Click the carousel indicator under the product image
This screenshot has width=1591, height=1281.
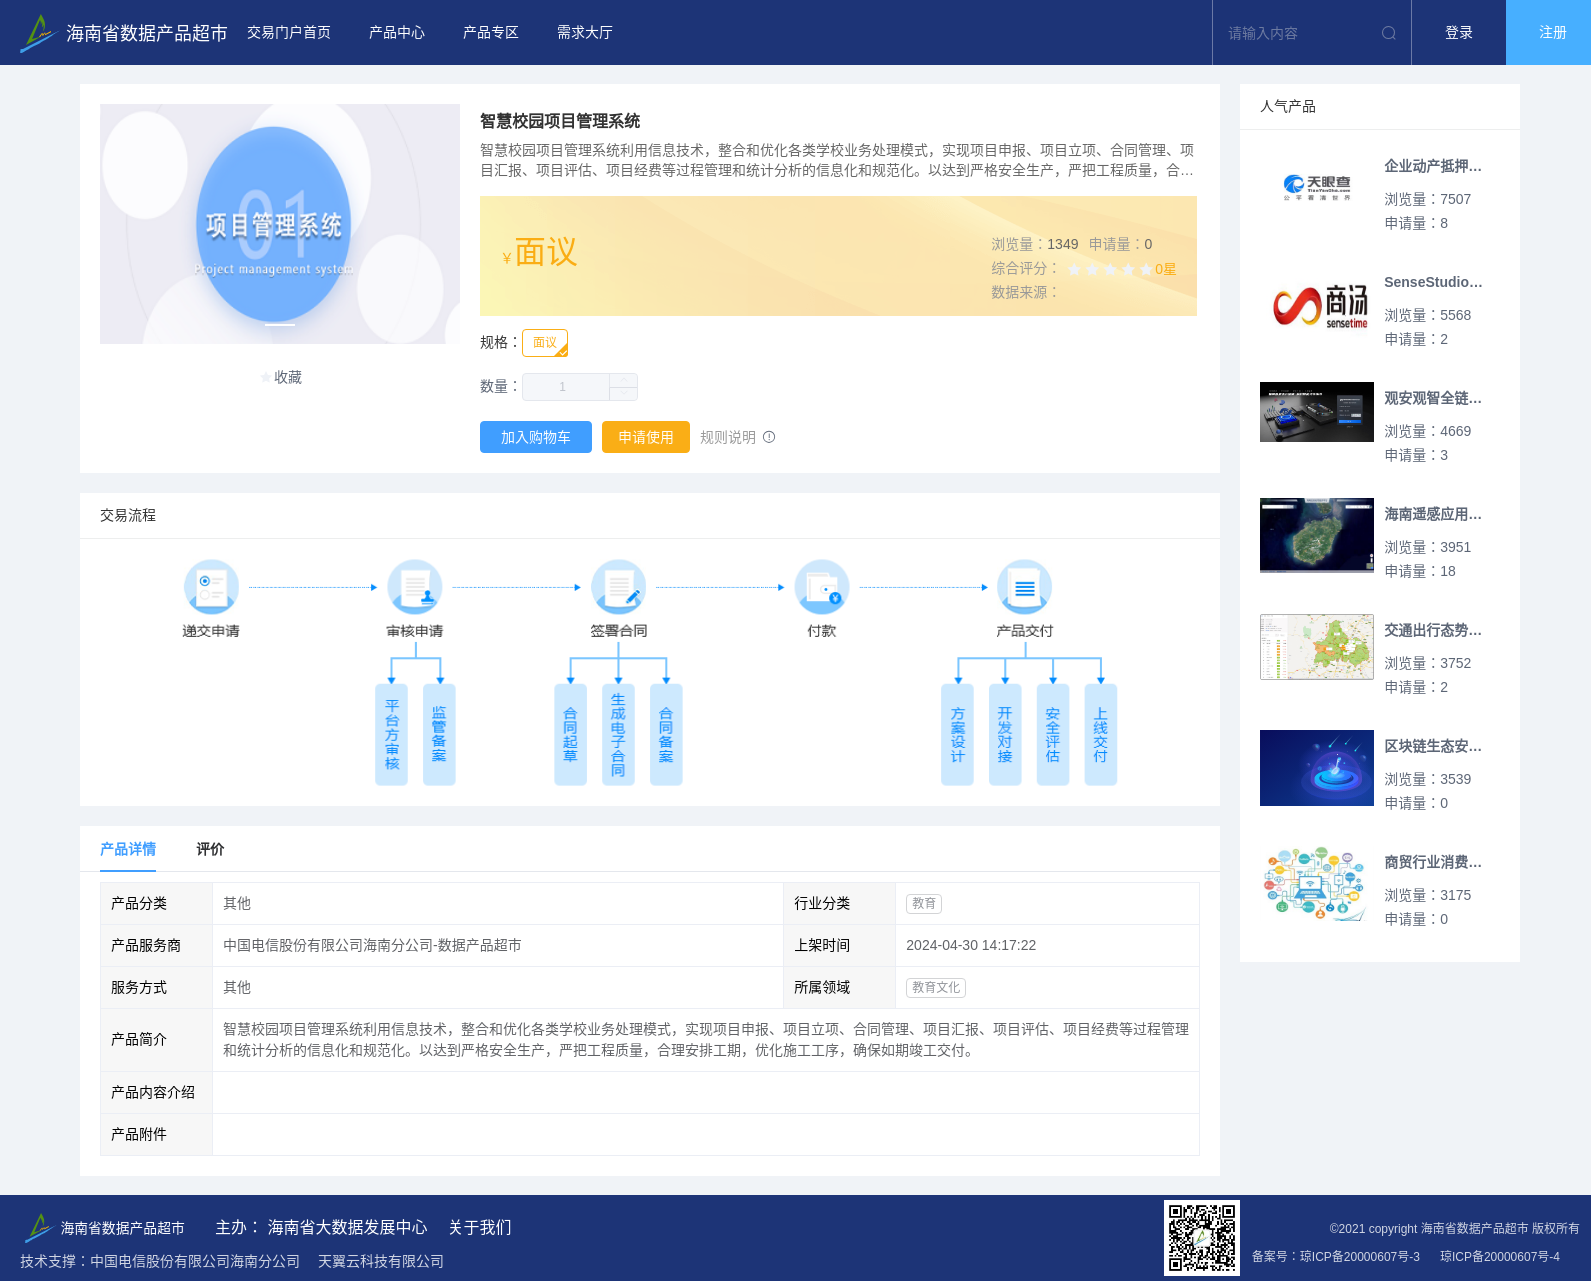[x=280, y=324]
